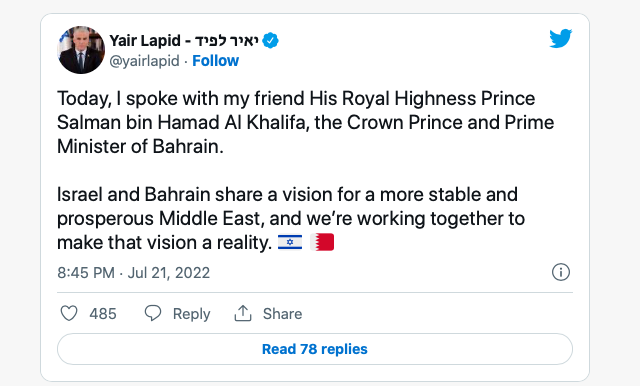Select the Read 78 replies button

pyautogui.click(x=315, y=349)
